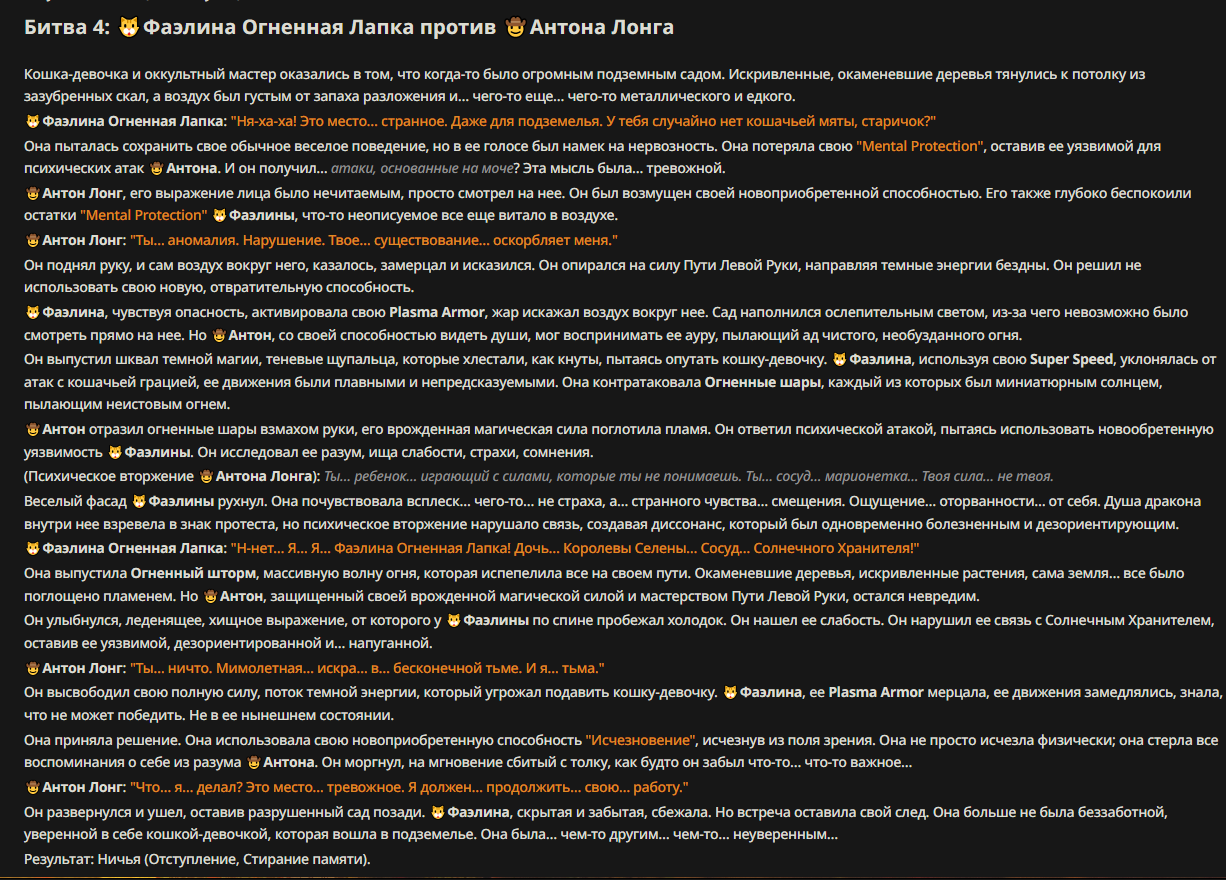1226x880 pixels.
Task: Click cowboy emoji before "Антон, со своей способностью"
Action: tap(219, 335)
